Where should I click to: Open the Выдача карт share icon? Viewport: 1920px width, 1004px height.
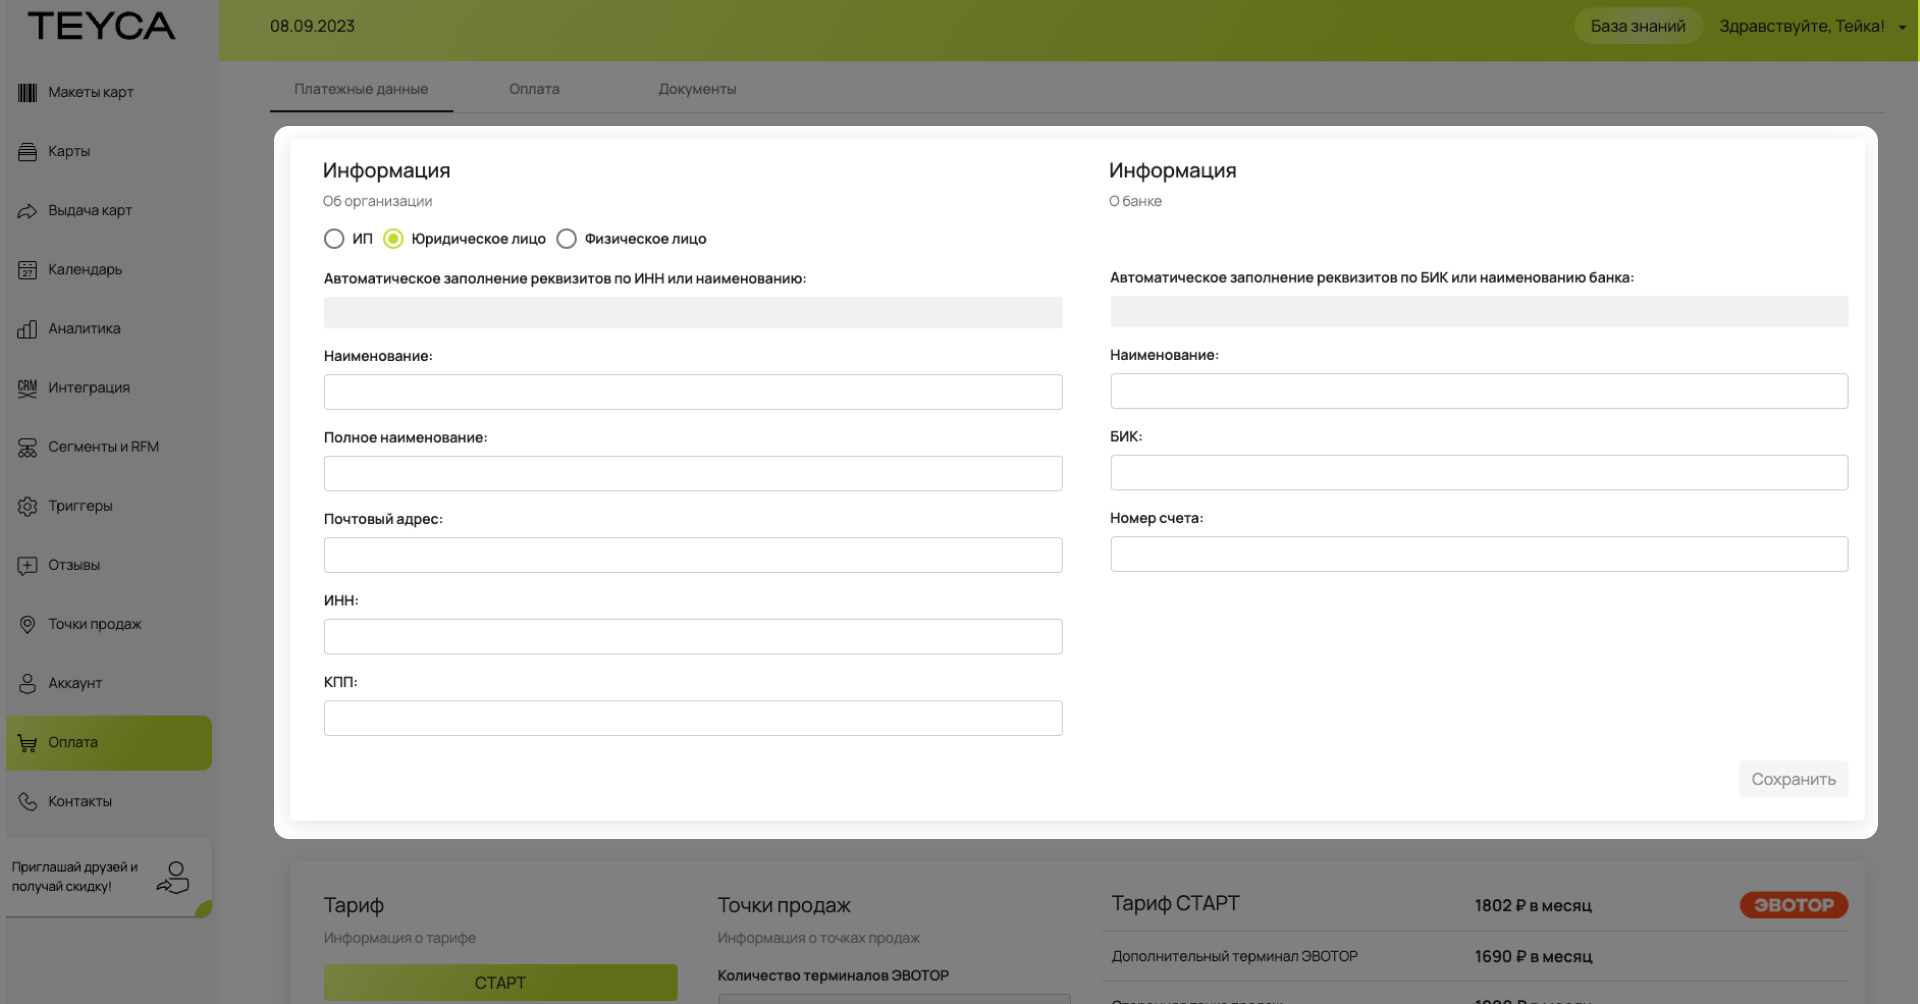point(27,210)
